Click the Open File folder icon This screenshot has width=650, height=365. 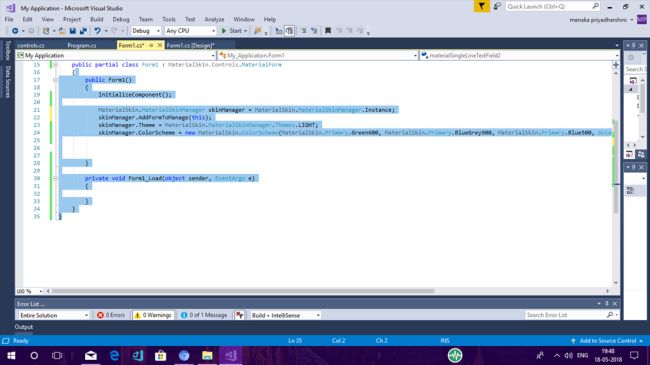coord(62,31)
